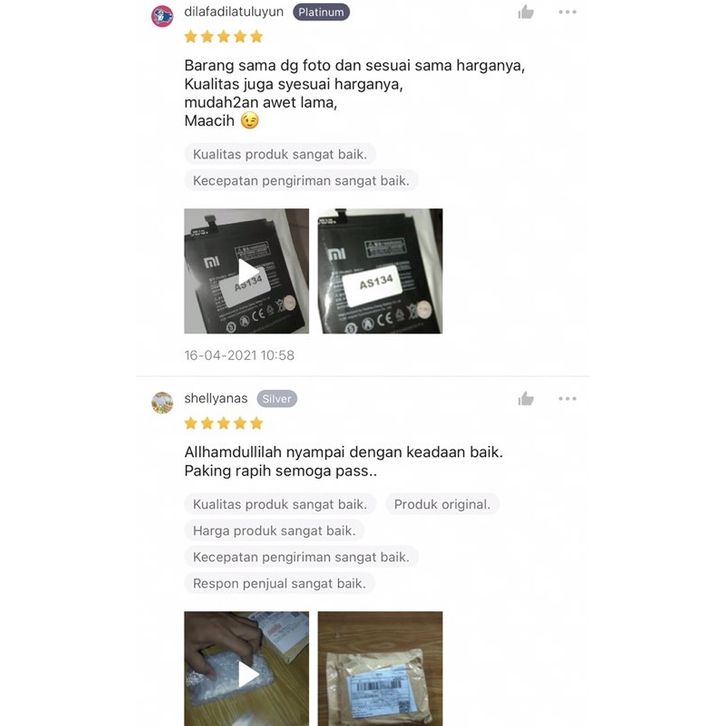726x726 pixels.
Task: Like shellyanas's review with thumbs-up
Action: pos(526,399)
